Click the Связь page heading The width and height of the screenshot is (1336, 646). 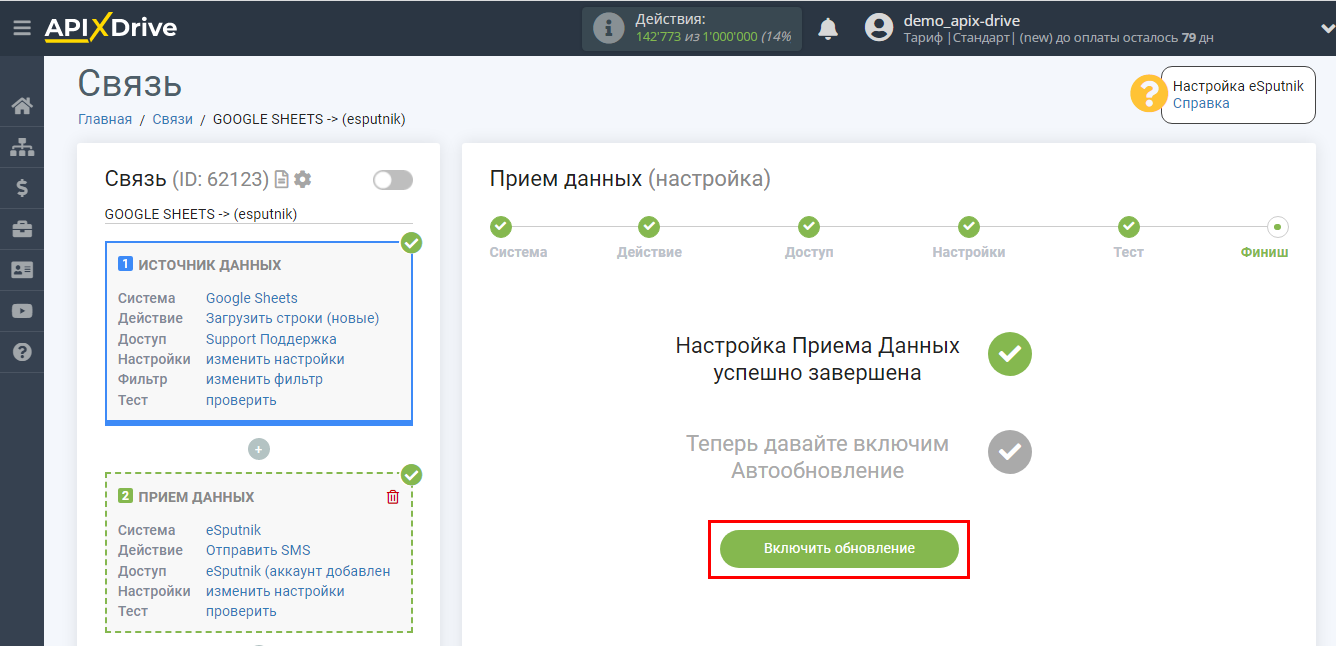coord(130,83)
